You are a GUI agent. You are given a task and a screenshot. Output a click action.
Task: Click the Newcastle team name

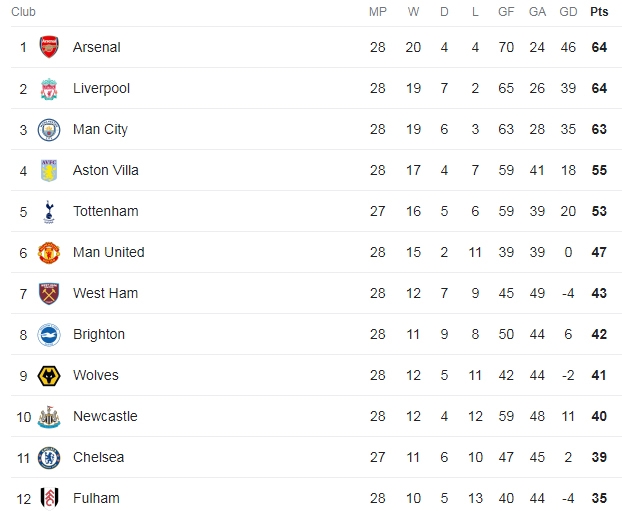coord(105,416)
